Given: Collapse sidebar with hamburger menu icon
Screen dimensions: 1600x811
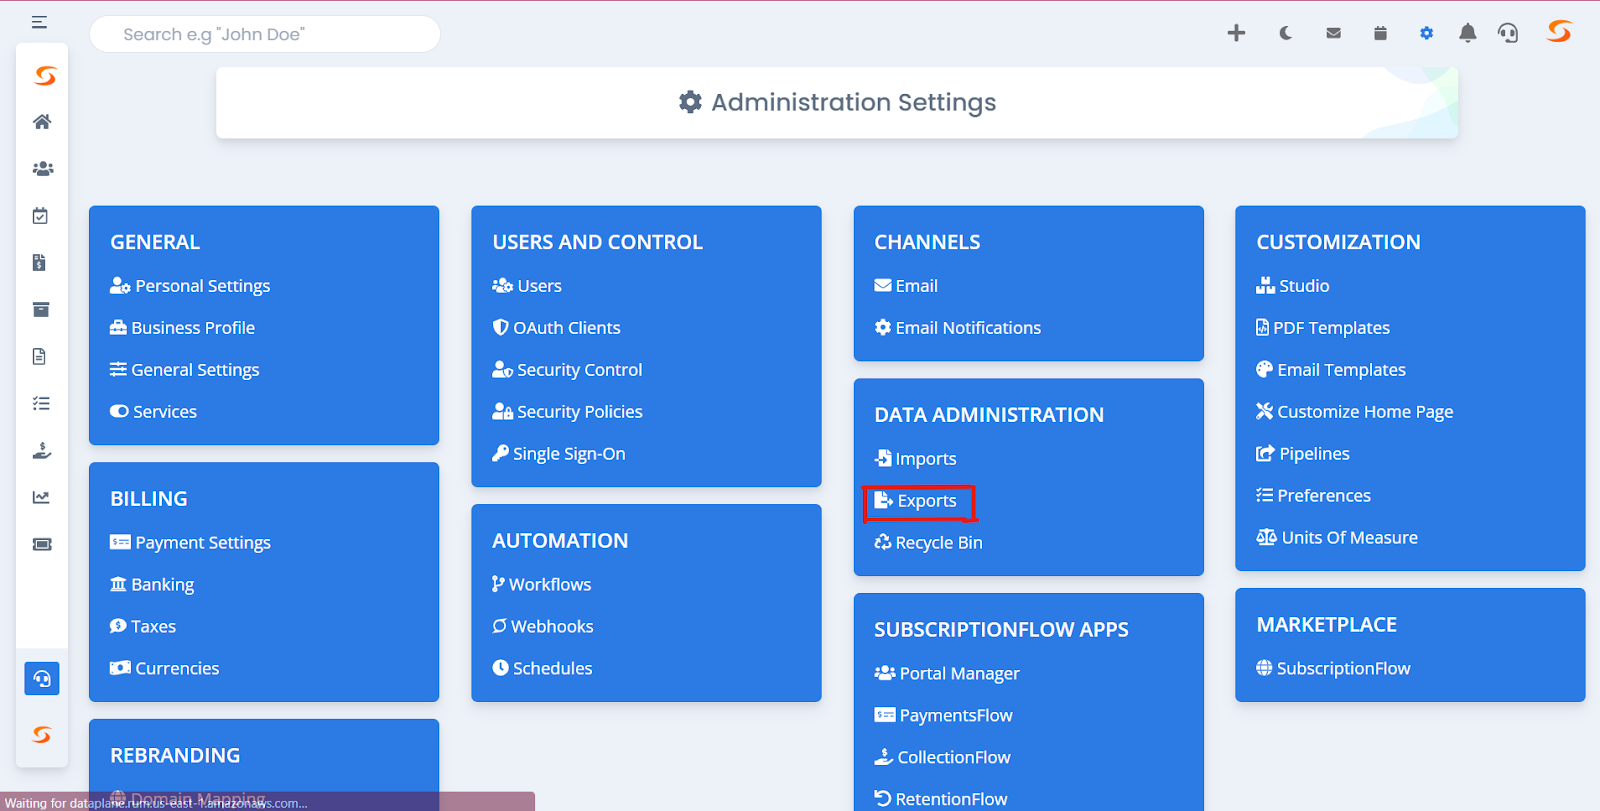Looking at the screenshot, I should pyautogui.click(x=39, y=22).
